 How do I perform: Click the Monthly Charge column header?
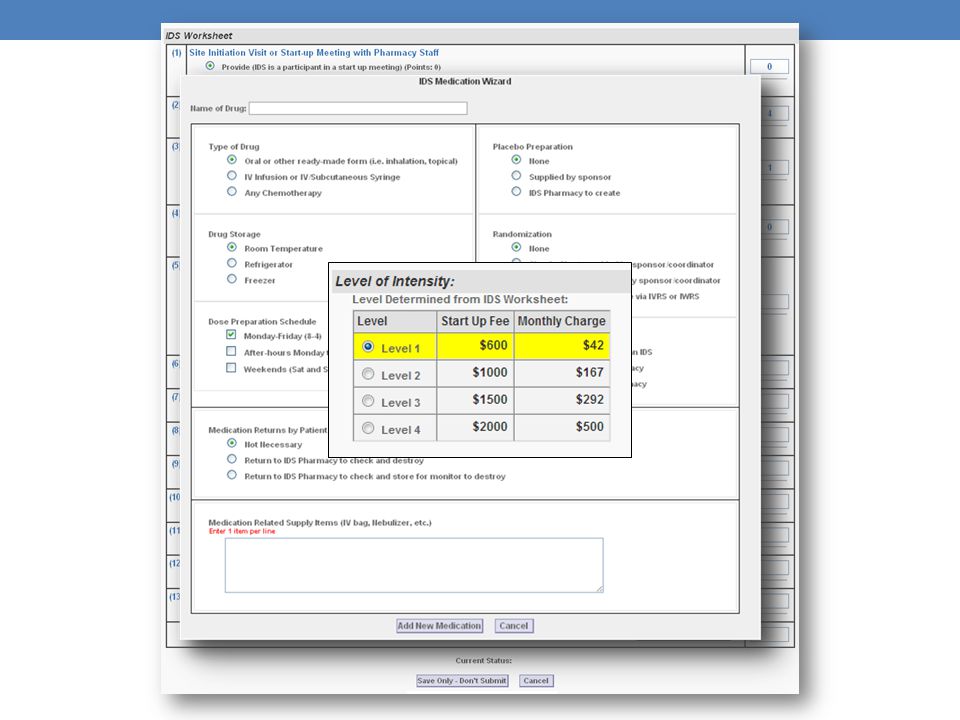click(x=562, y=321)
